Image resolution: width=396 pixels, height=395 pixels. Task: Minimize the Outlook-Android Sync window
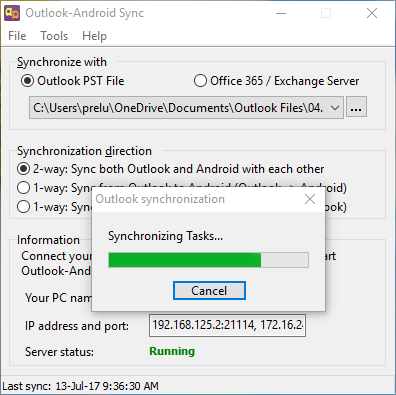[281, 13]
